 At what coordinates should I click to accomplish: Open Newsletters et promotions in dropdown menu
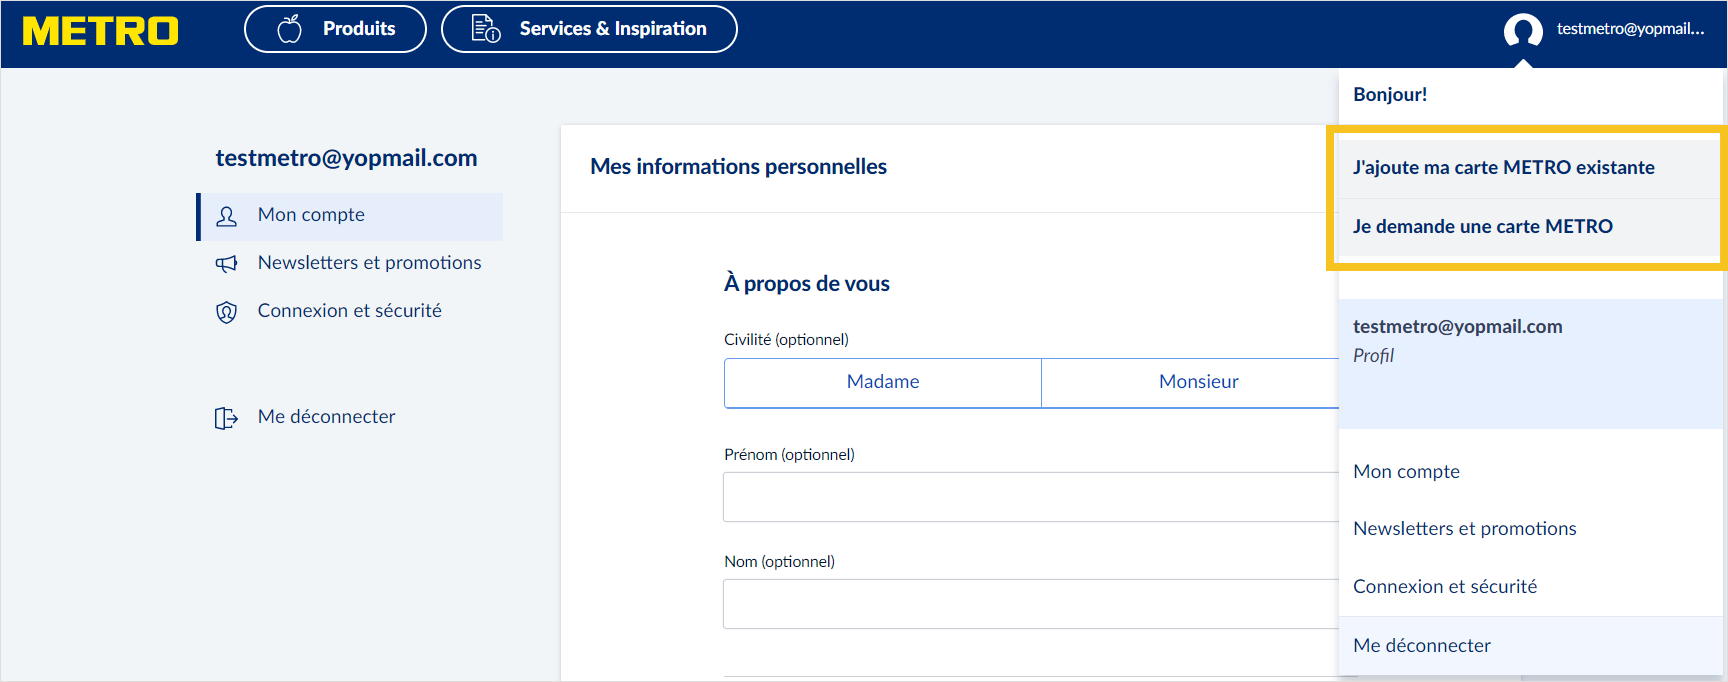(x=1464, y=529)
